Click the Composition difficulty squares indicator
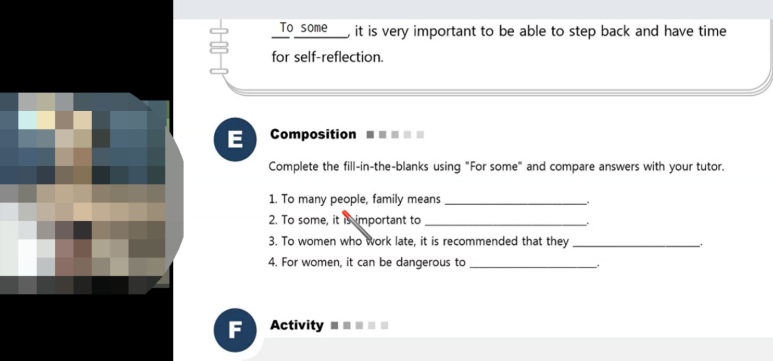Image resolution: width=773 pixels, height=361 pixels. (395, 135)
